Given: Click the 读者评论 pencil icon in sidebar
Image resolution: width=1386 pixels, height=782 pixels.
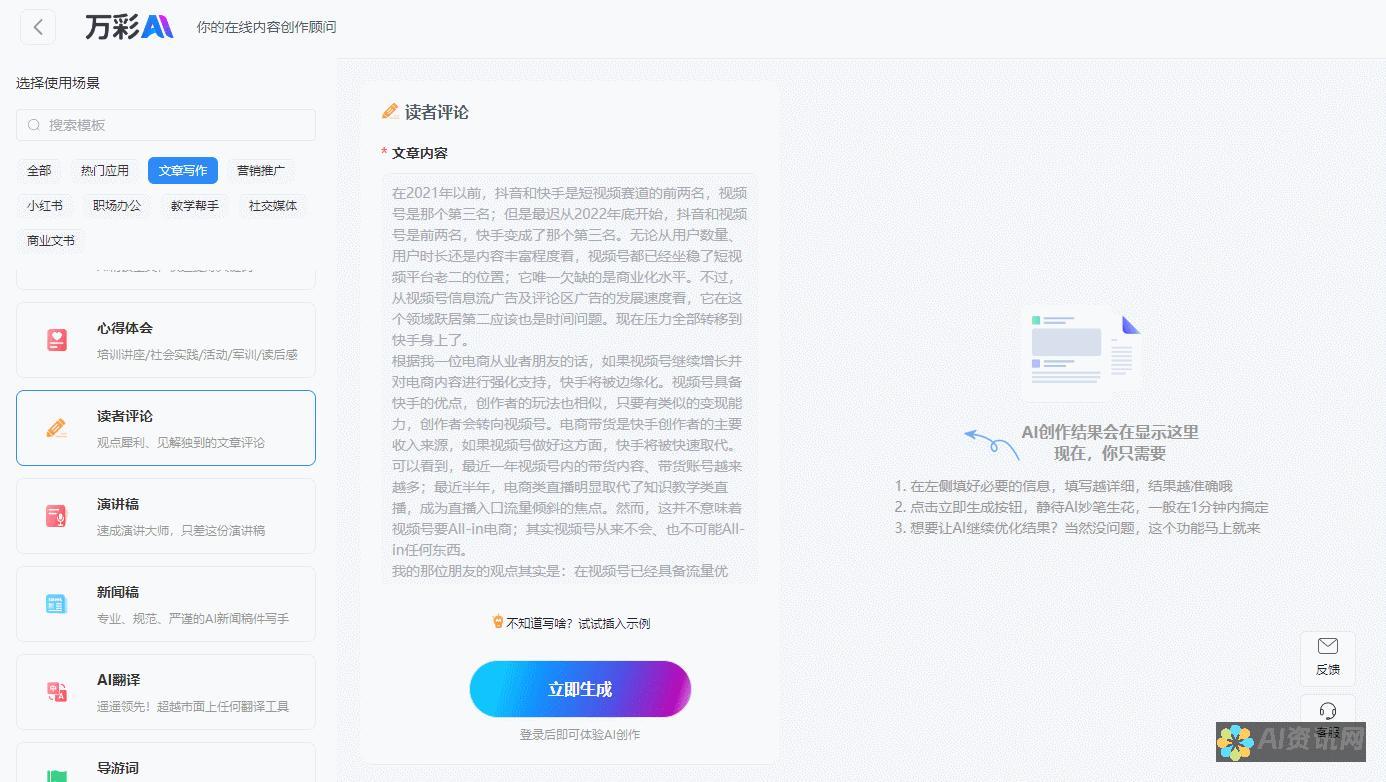Looking at the screenshot, I should [57, 428].
